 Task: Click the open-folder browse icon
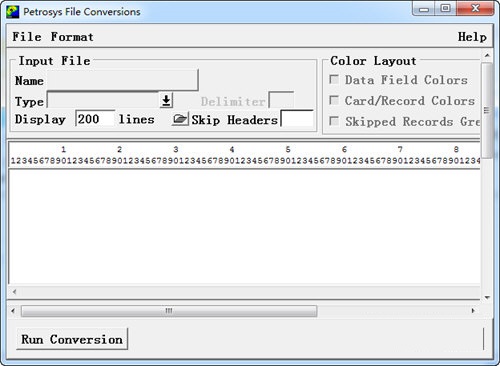(x=180, y=119)
